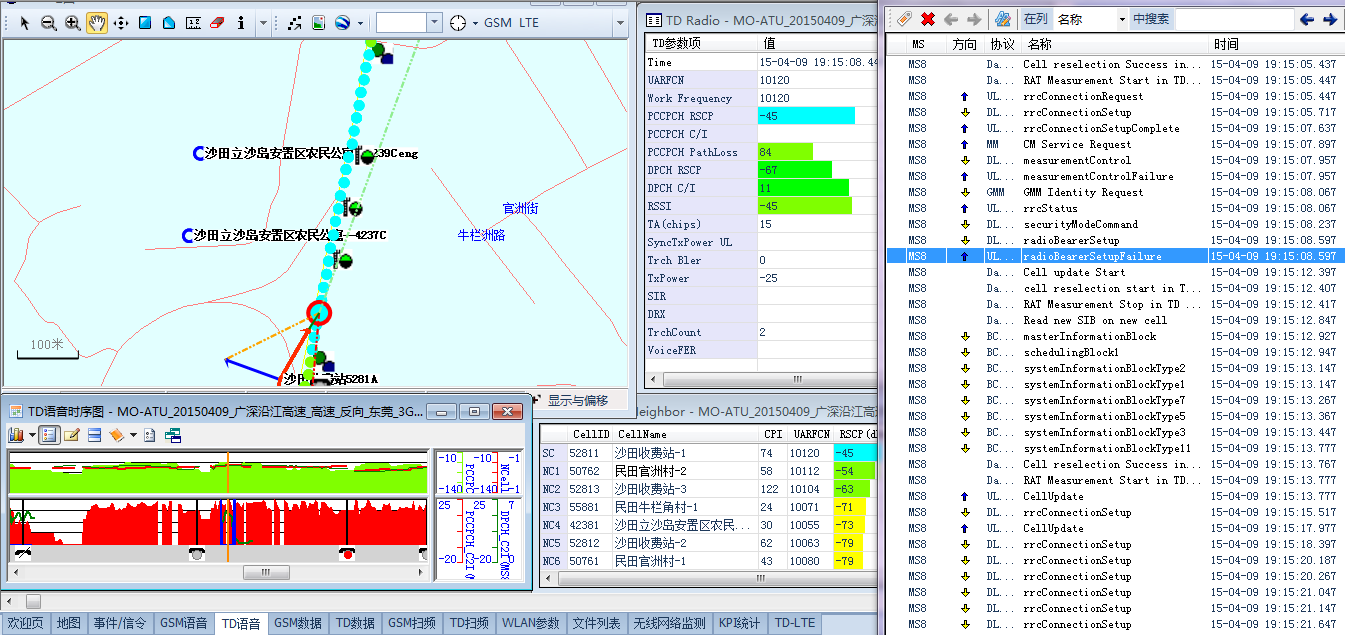Open the 事件/信令 tab

[x=120, y=623]
